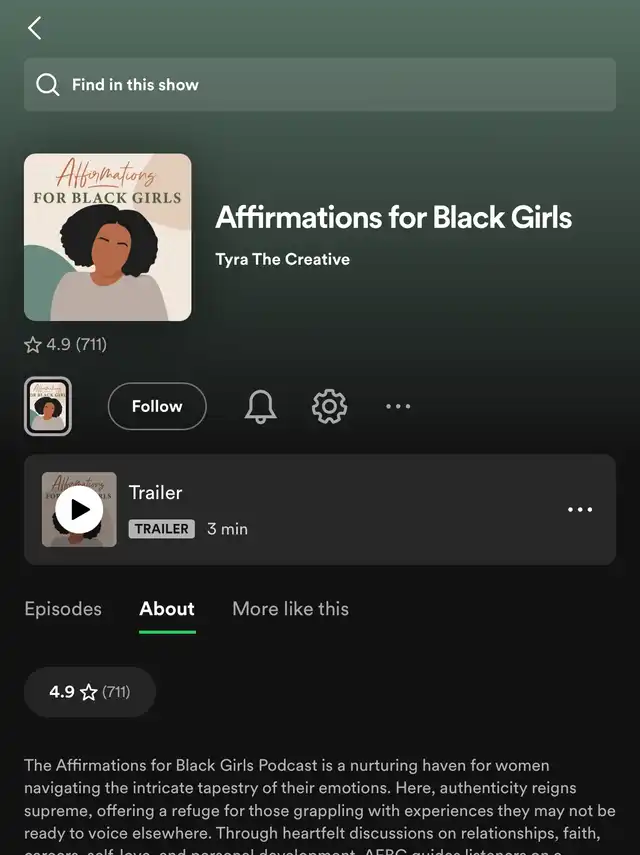Open podcast settings gear icon
This screenshot has width=640, height=855.
click(329, 406)
